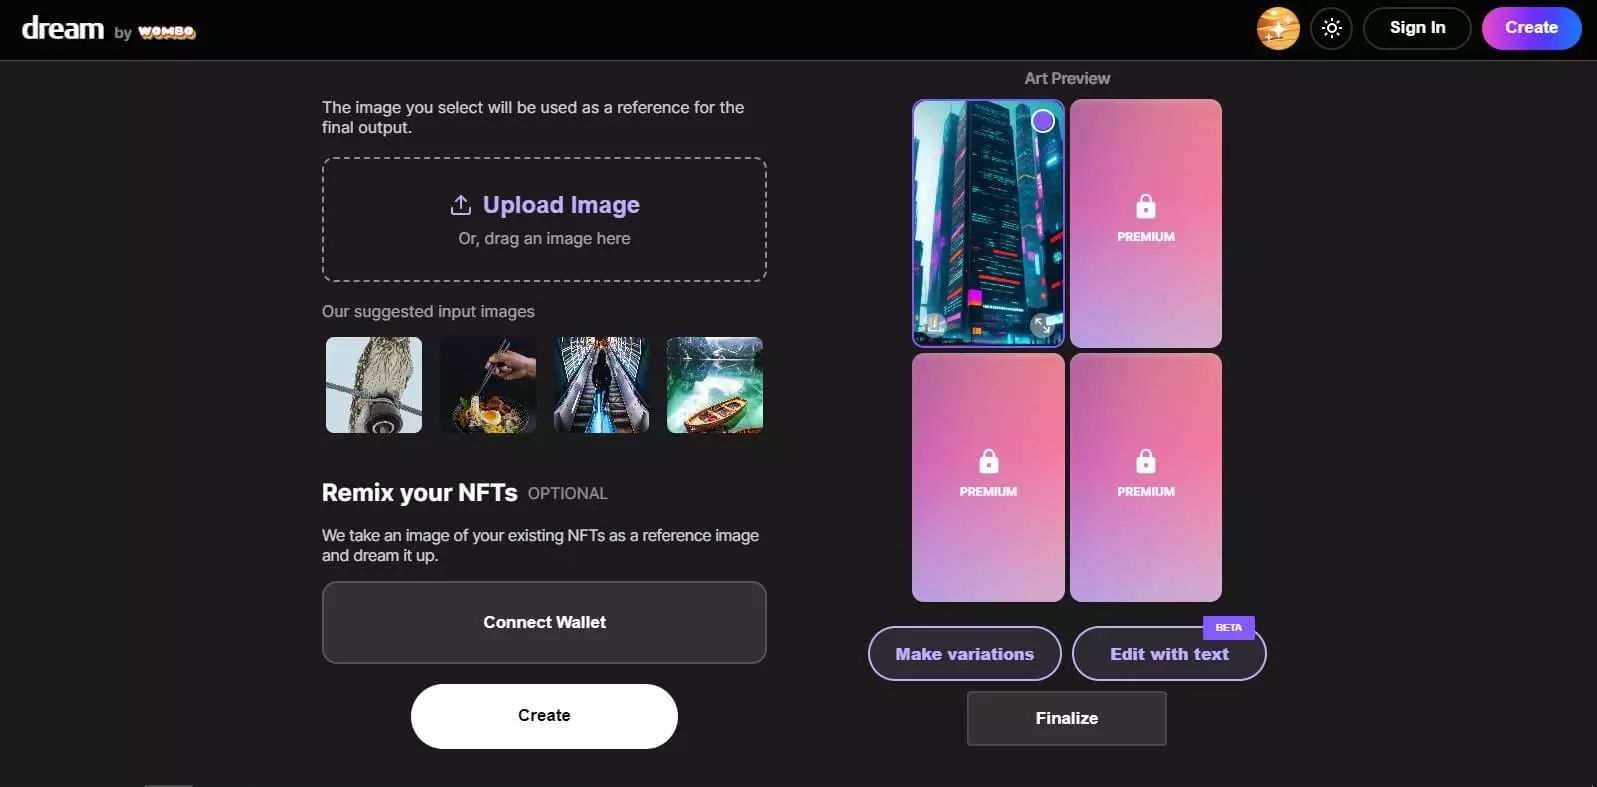1597x787 pixels.
Task: Select the escalator tunnel suggested image
Action: [602, 385]
